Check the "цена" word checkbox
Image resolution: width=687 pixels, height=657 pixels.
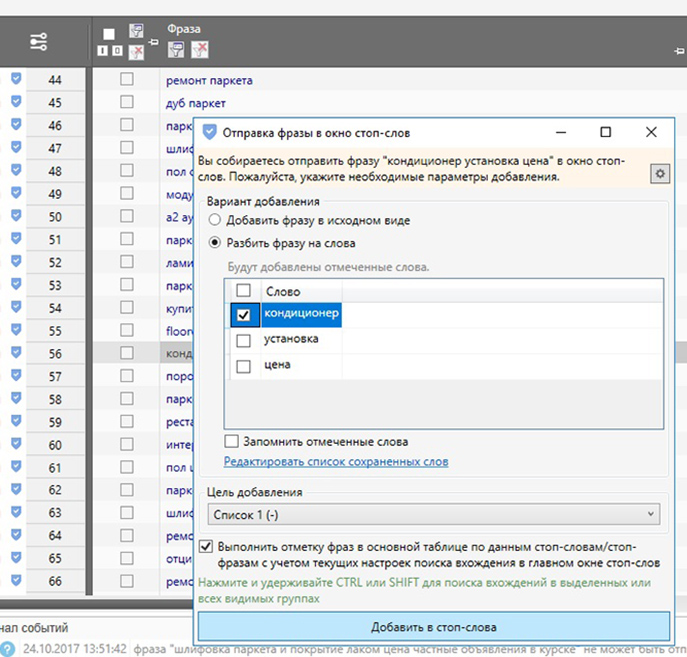[243, 366]
